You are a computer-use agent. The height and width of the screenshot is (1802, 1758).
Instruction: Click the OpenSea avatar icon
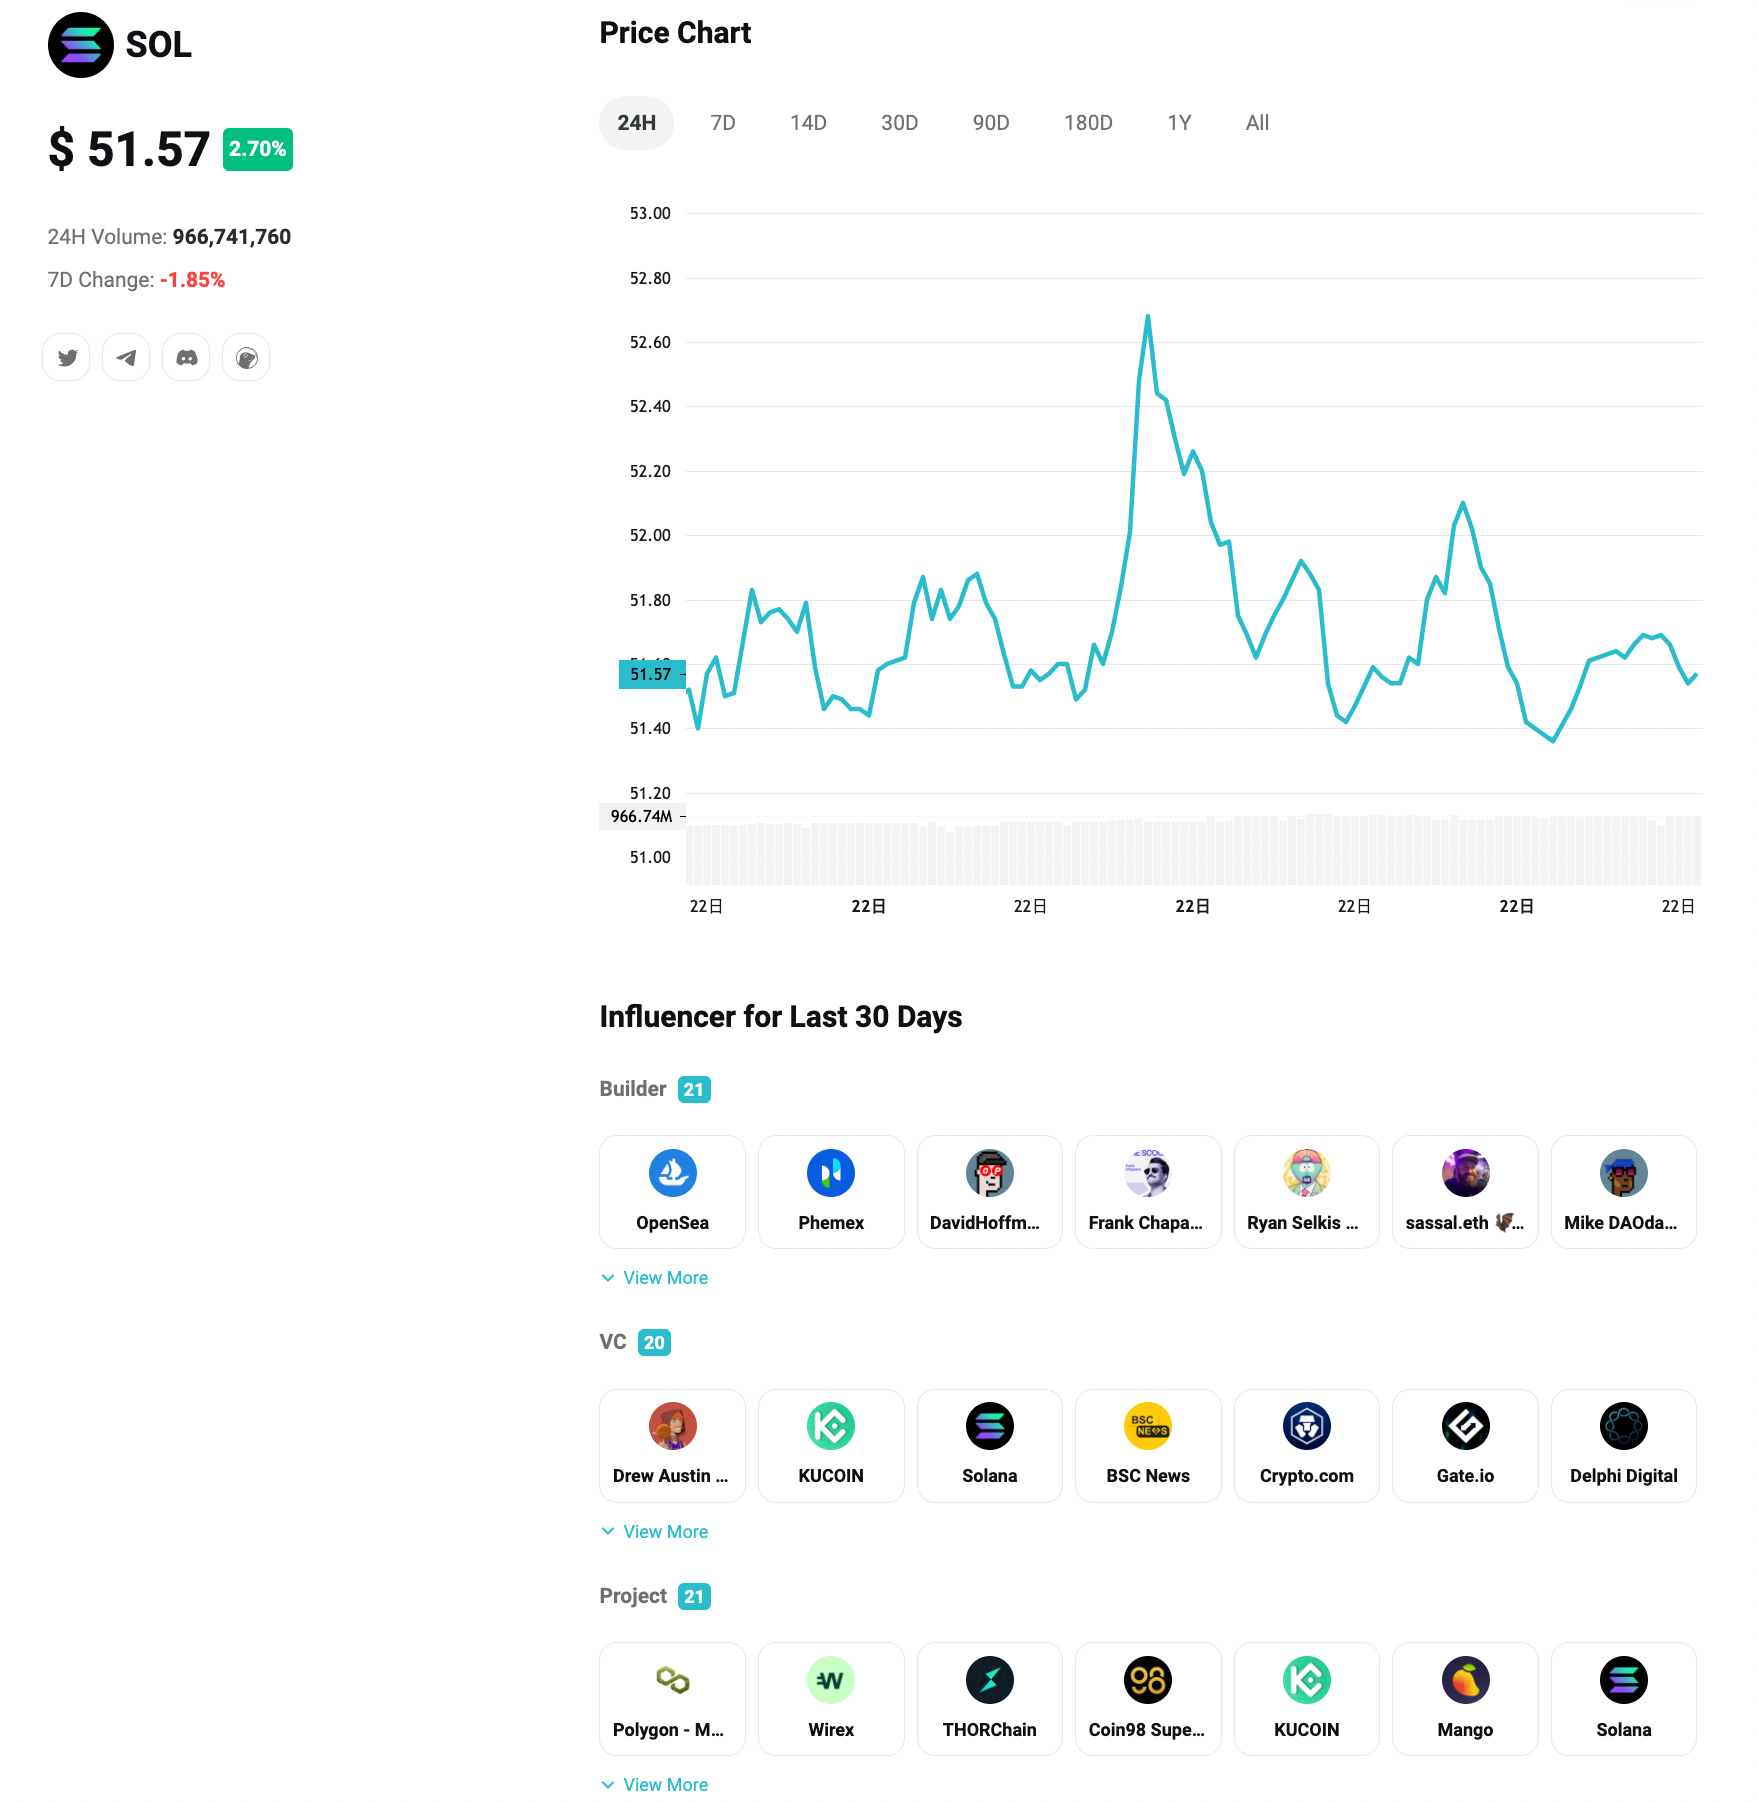coord(673,1173)
